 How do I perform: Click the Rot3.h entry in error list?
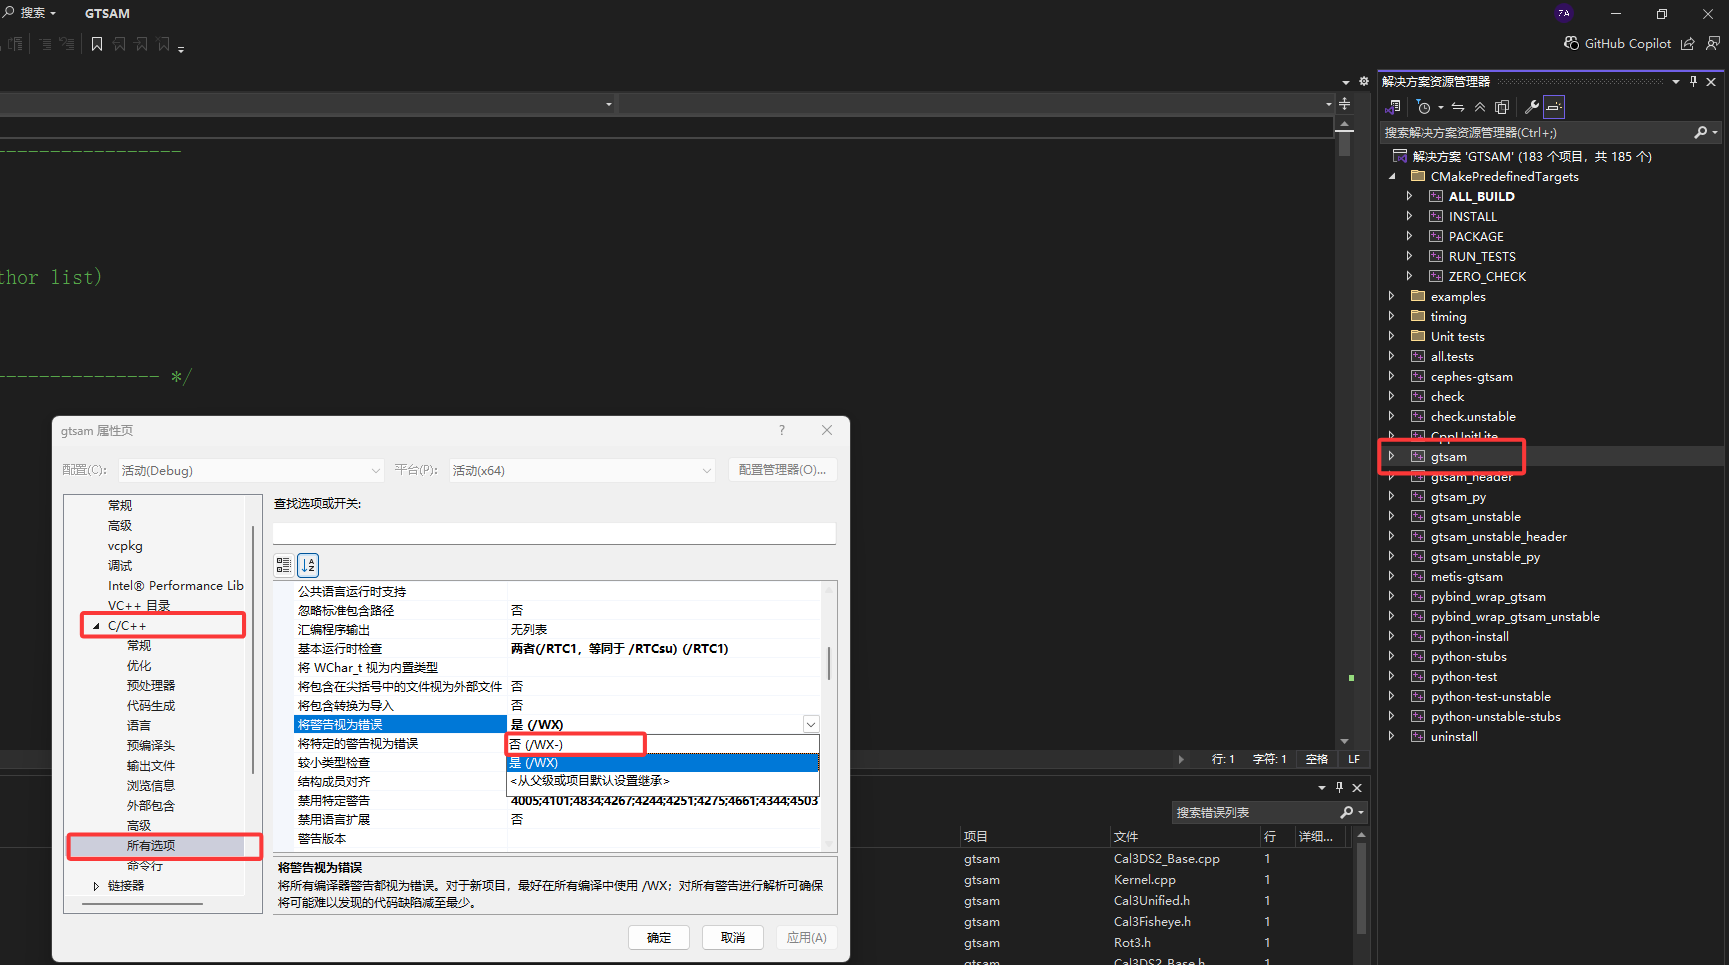pos(1132,942)
